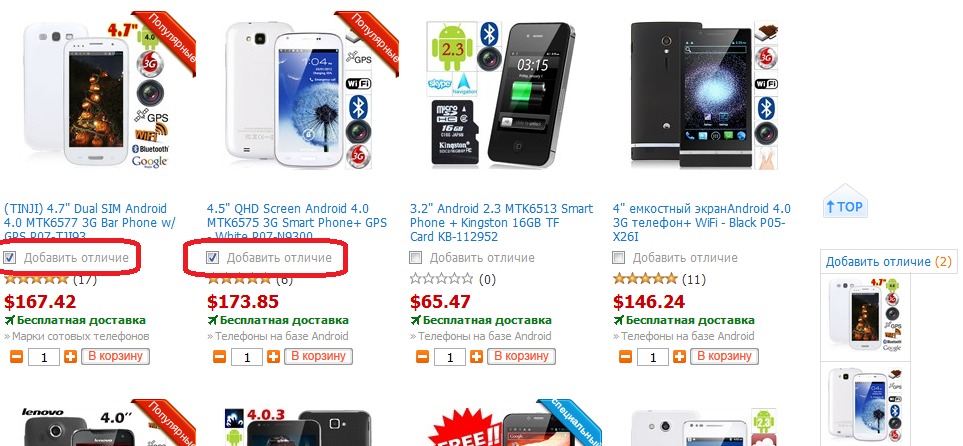Click the plus icon under the $167.42 phone
This screenshot has height=446, width=963.
[x=71, y=356]
